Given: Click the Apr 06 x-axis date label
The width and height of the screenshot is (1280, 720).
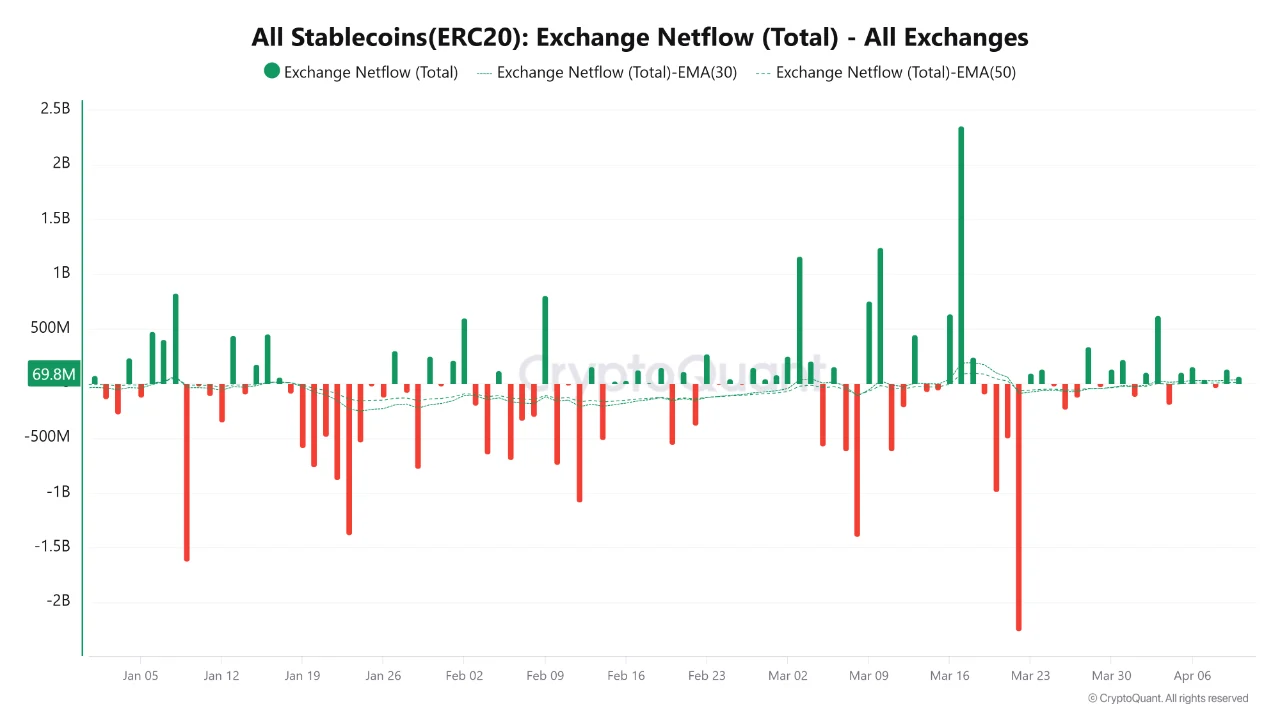Looking at the screenshot, I should [x=1192, y=676].
